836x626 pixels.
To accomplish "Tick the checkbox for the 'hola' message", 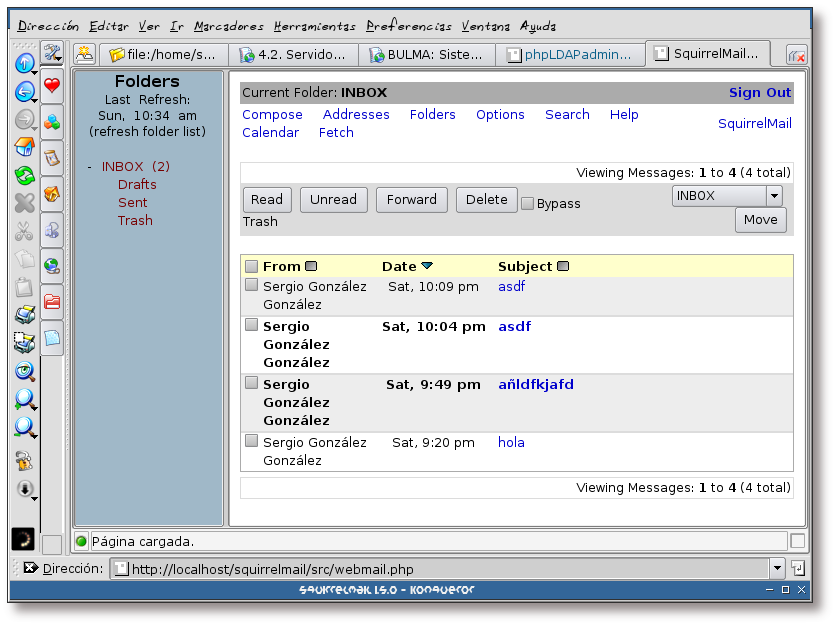I will tap(252, 441).
